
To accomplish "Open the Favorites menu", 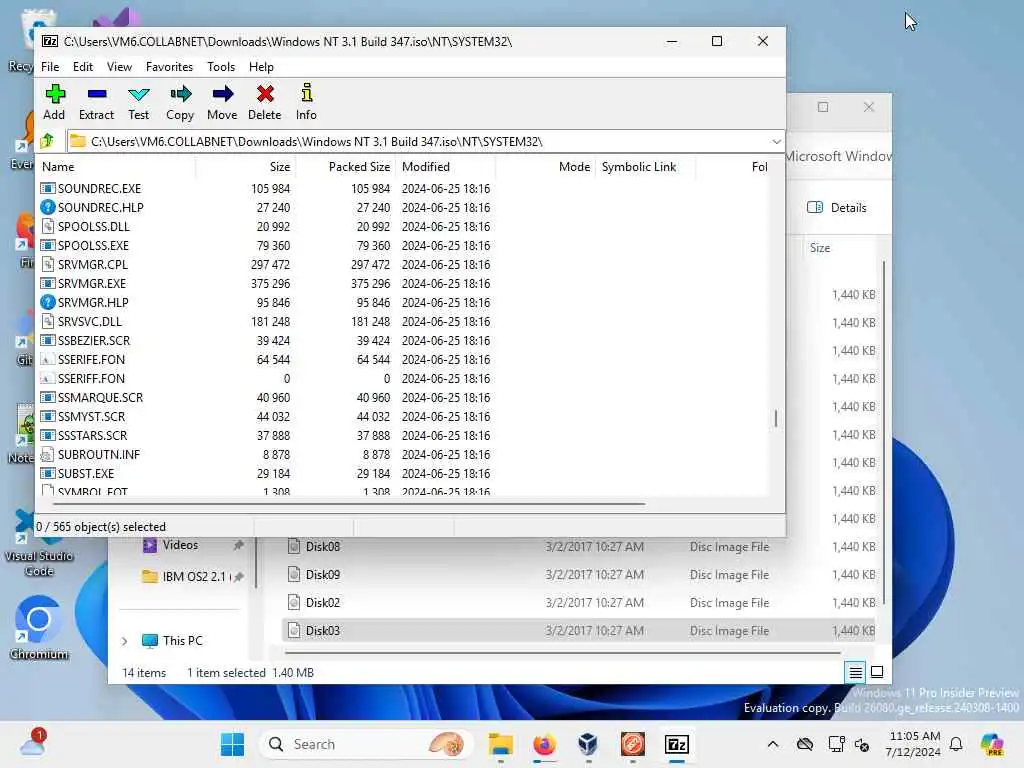I will pos(169,67).
